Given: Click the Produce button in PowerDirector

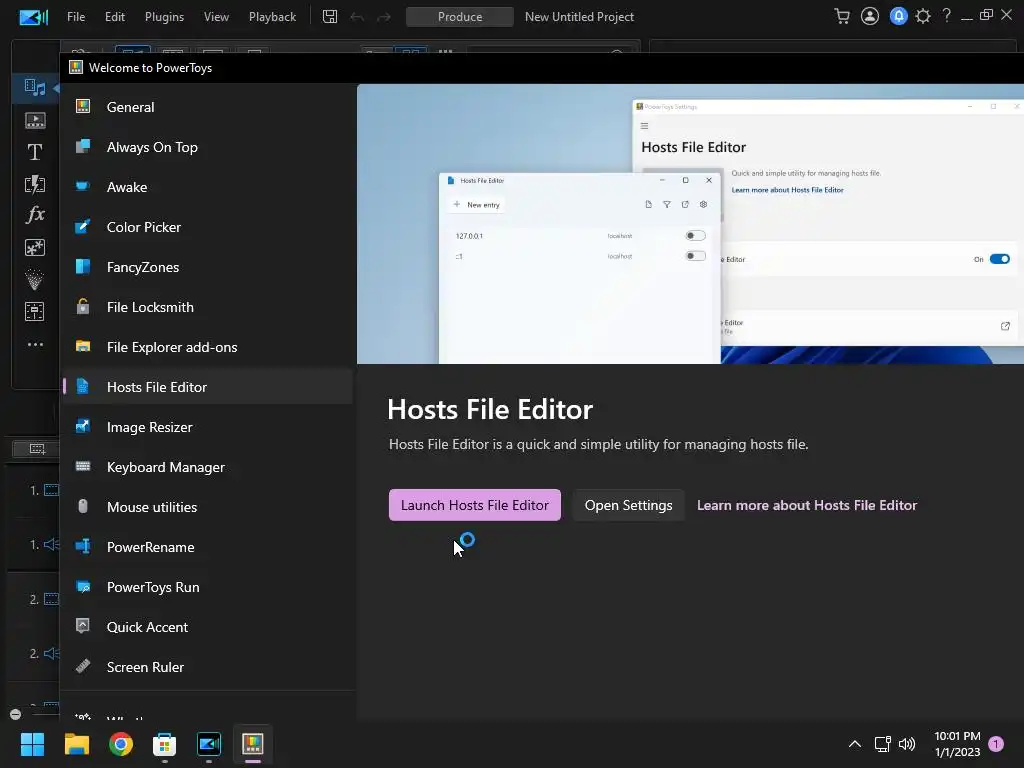Looking at the screenshot, I should (x=460, y=17).
